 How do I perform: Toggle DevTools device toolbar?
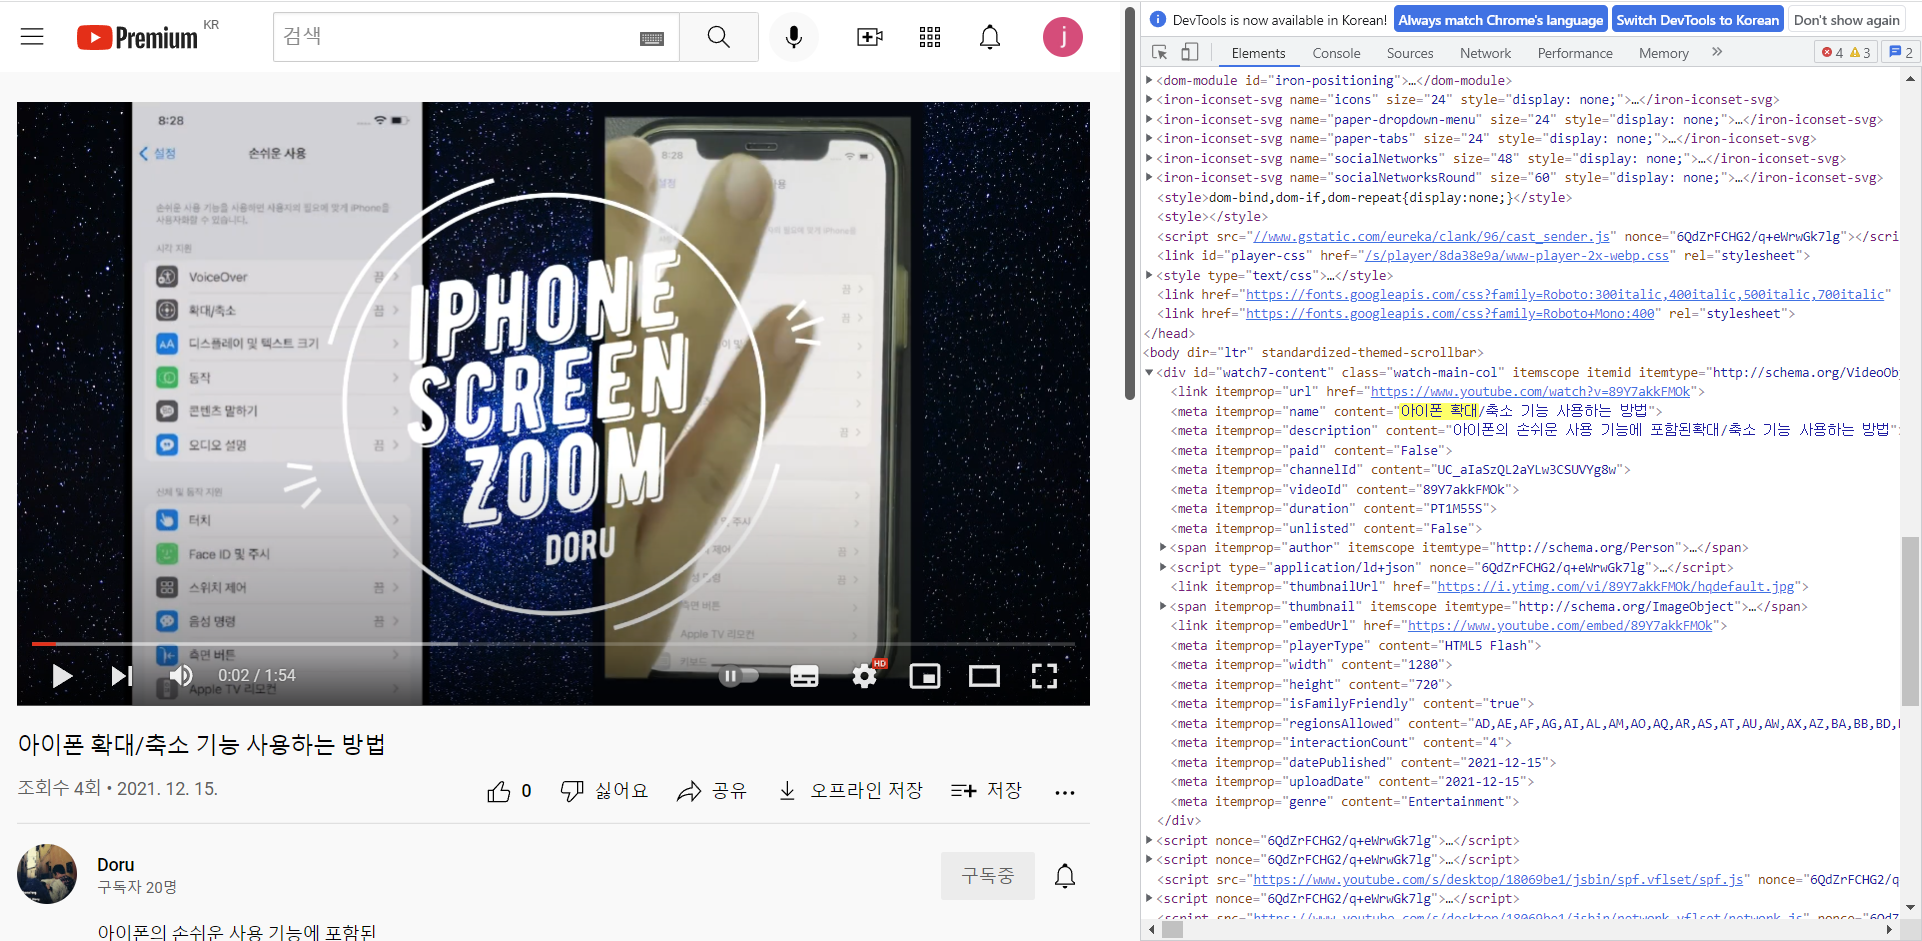tap(1190, 53)
